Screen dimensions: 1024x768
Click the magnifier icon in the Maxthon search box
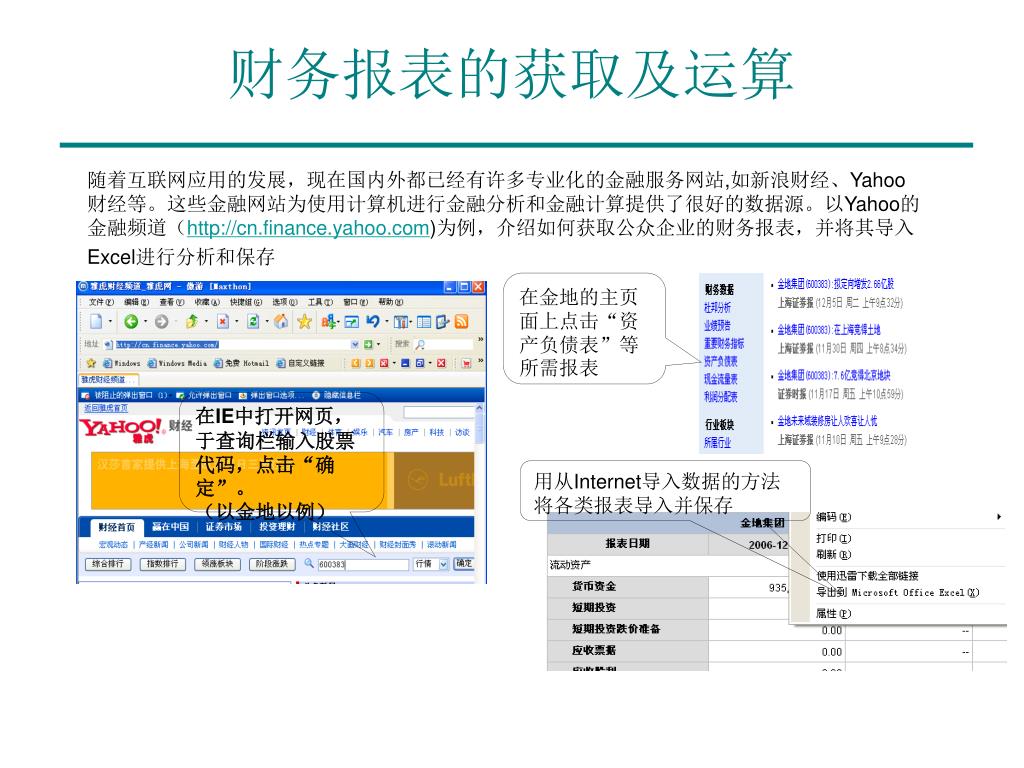pyautogui.click(x=420, y=344)
